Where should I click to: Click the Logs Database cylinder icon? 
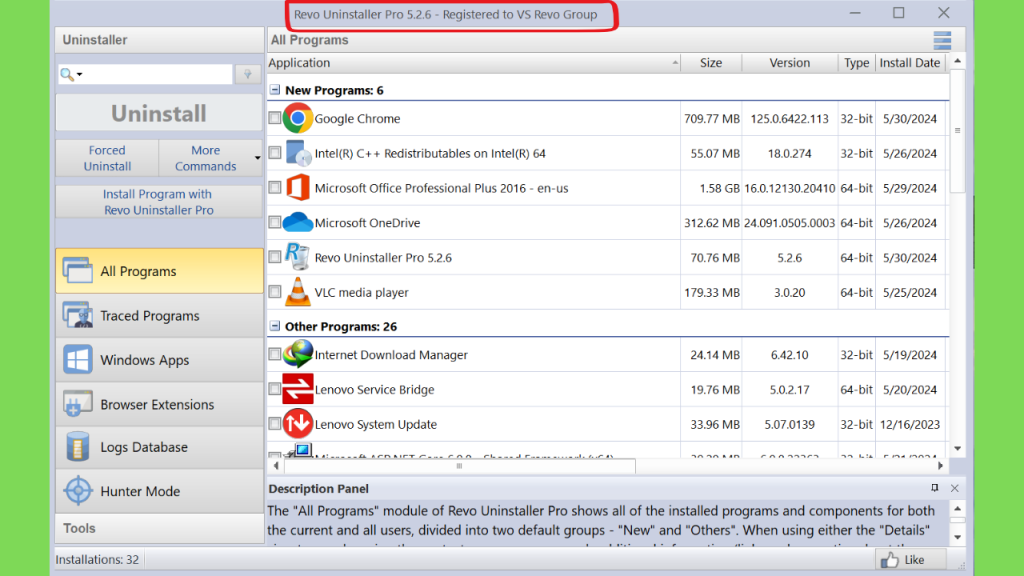point(78,447)
